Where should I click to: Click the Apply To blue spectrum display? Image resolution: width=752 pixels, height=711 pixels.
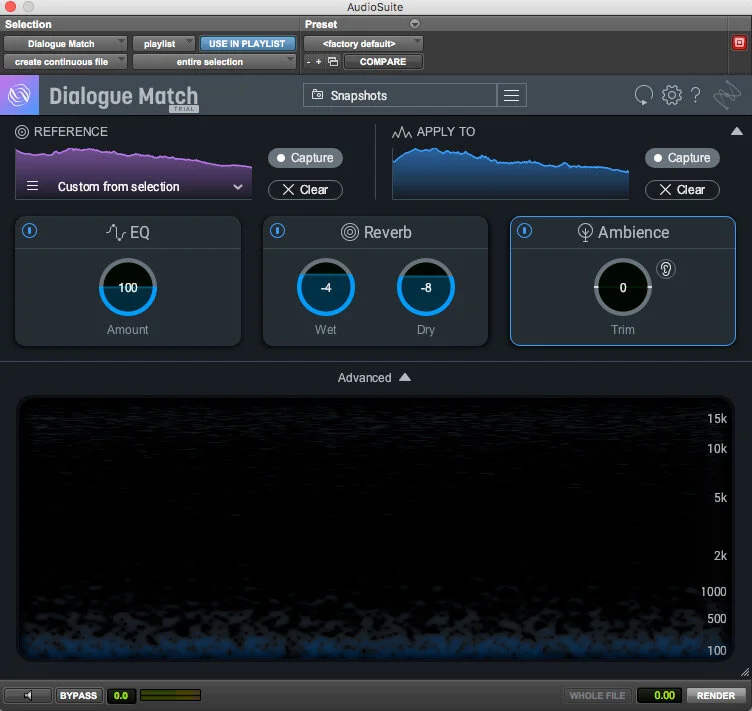[x=510, y=174]
